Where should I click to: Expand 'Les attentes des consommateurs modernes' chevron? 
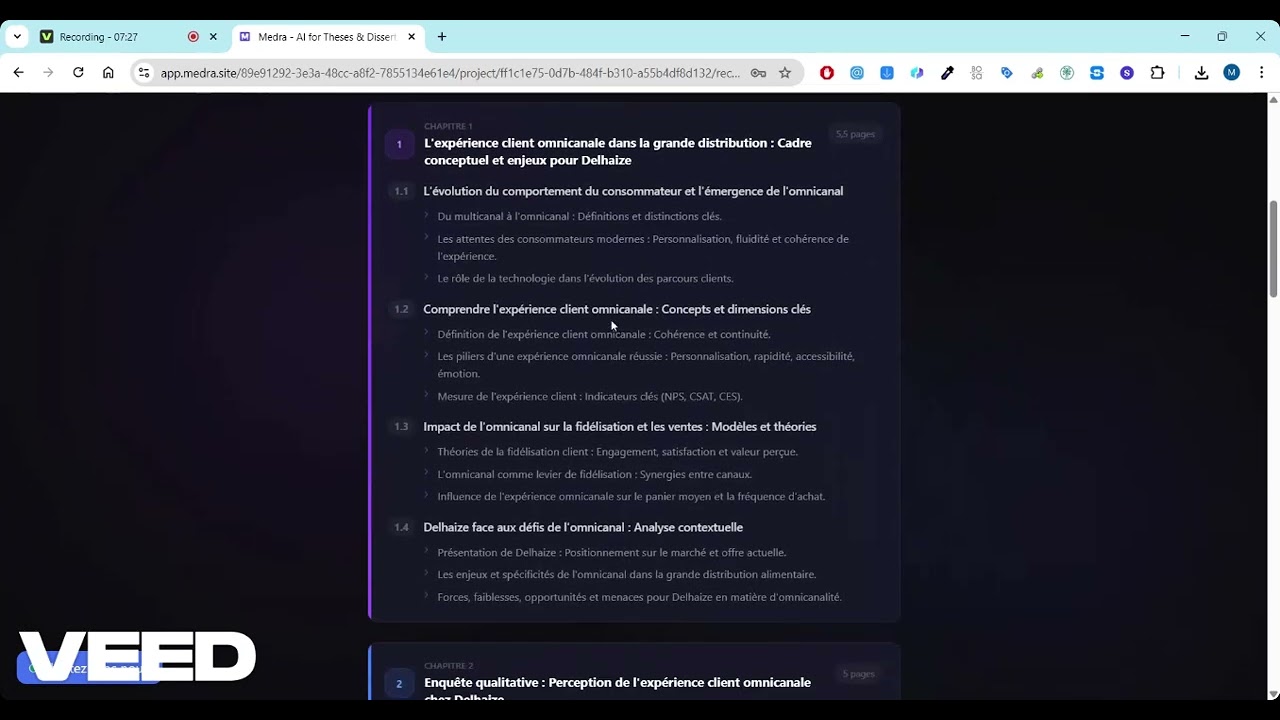tap(427, 238)
